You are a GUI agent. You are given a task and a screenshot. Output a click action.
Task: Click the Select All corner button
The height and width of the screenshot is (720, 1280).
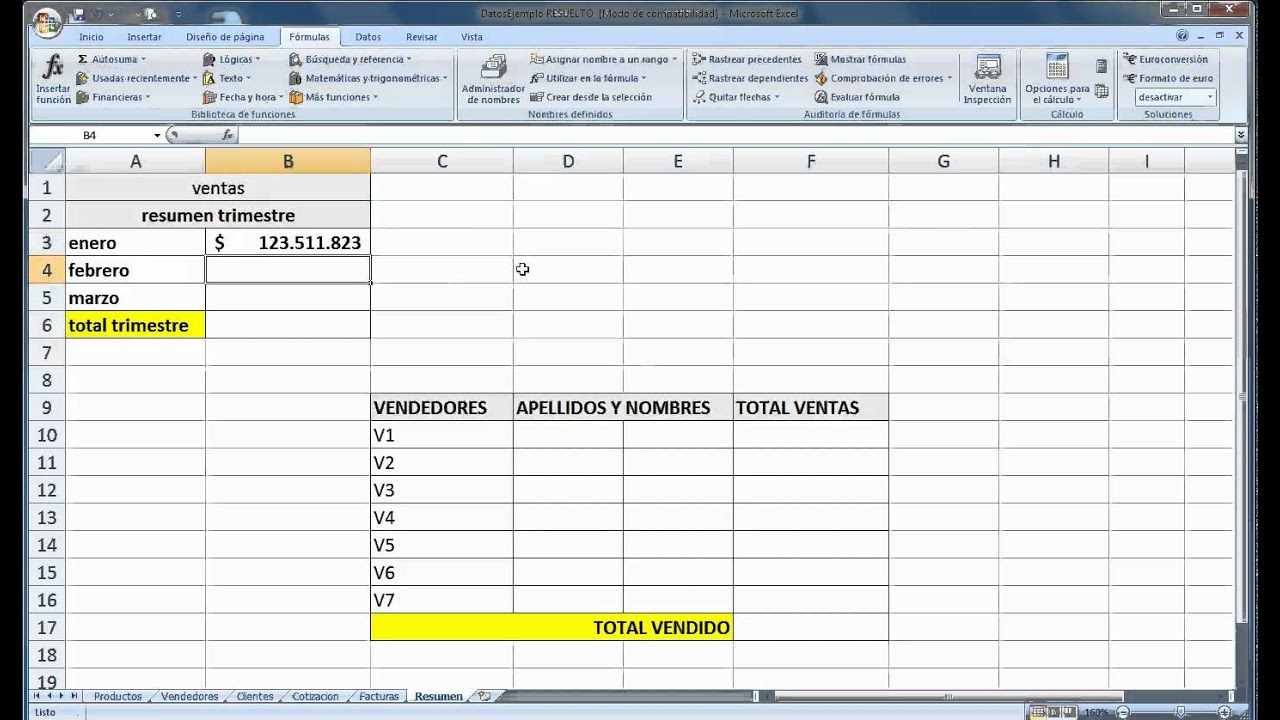(48, 161)
